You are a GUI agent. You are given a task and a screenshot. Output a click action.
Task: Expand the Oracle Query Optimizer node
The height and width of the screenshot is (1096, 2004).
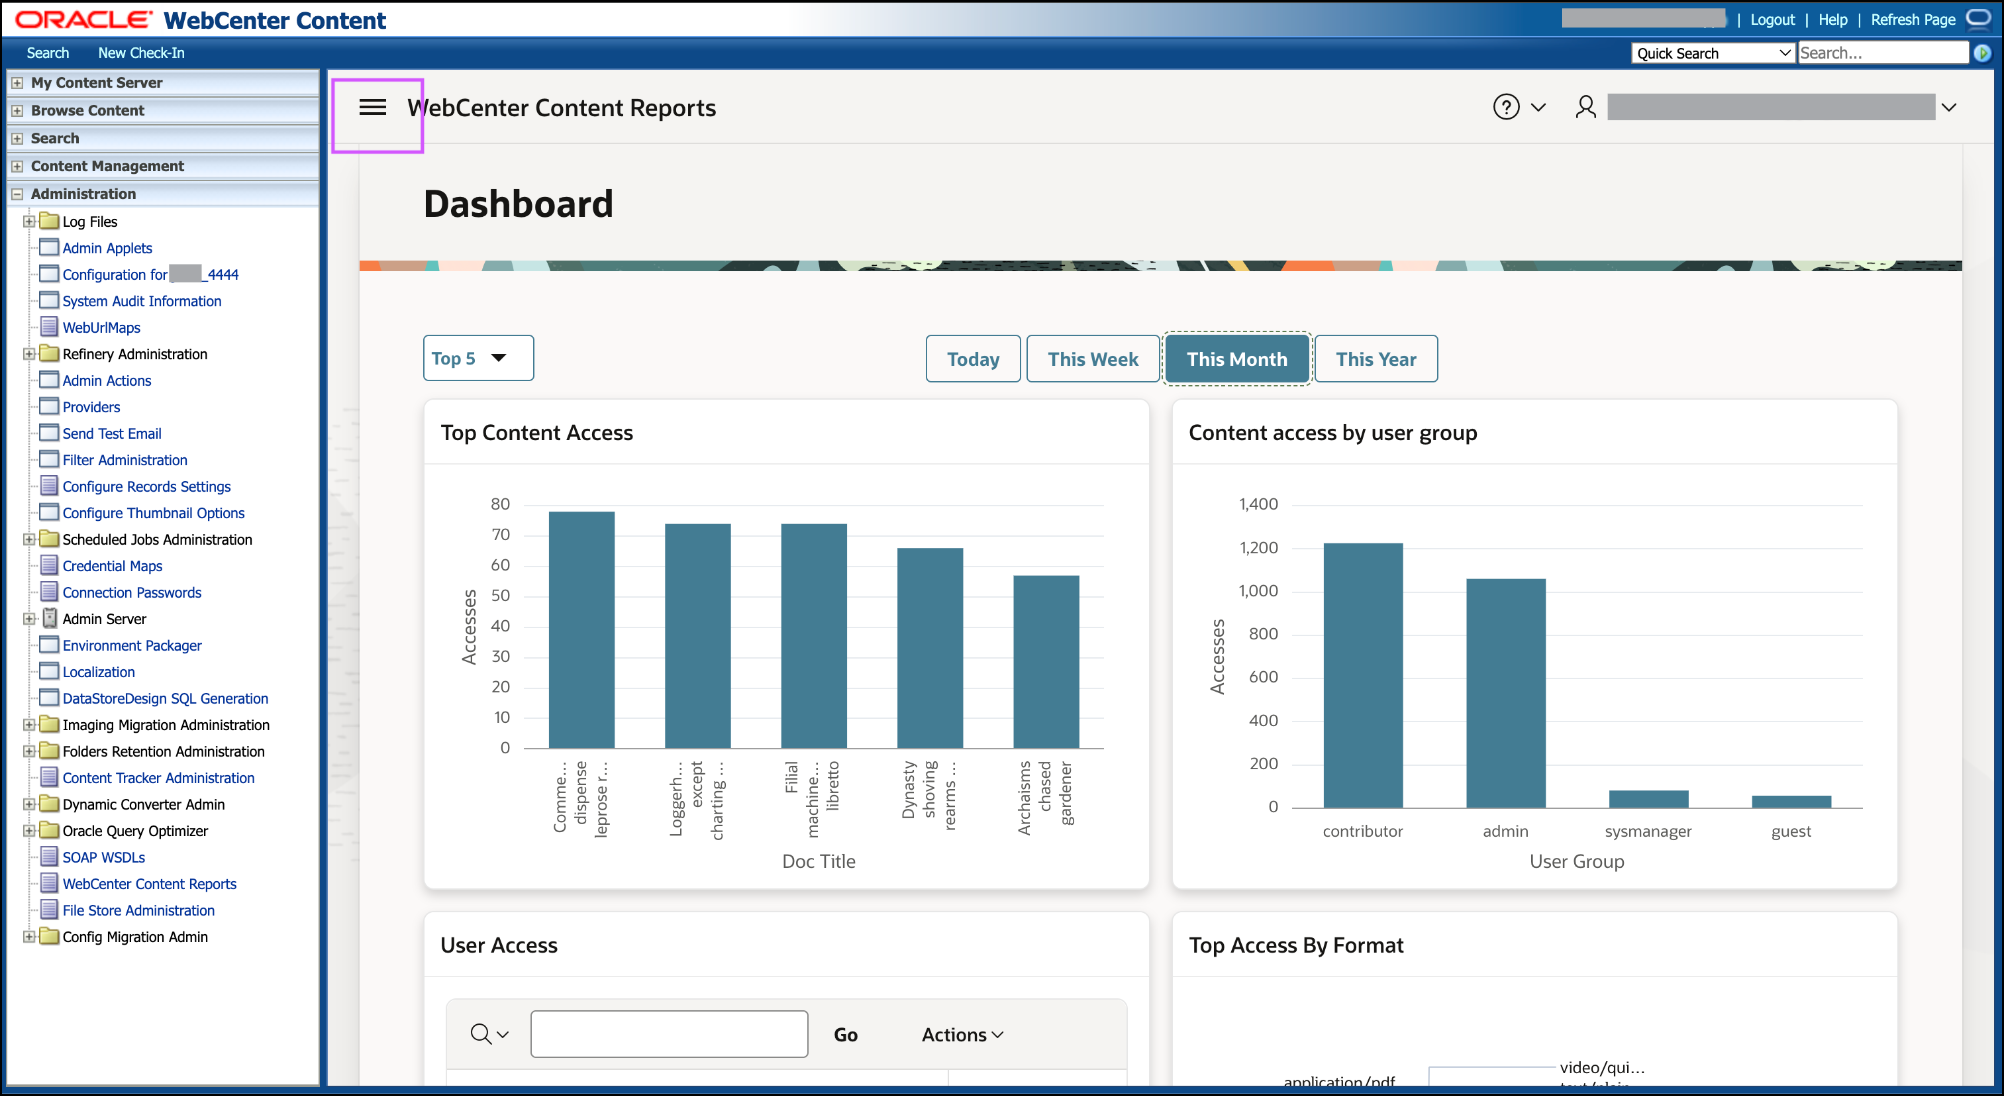[29, 830]
